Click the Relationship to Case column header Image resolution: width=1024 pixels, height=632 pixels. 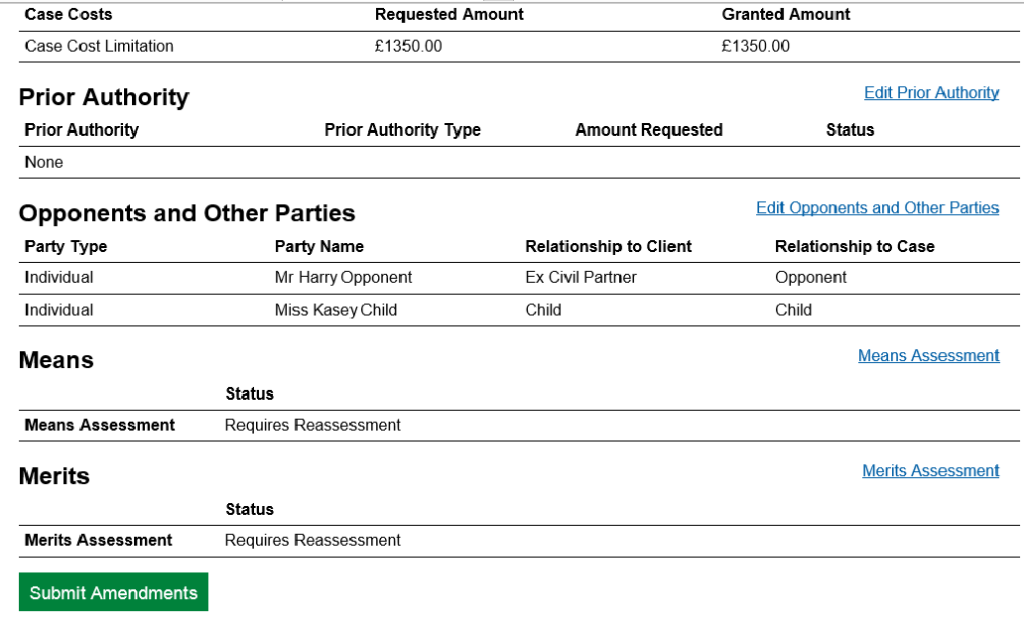(x=854, y=246)
